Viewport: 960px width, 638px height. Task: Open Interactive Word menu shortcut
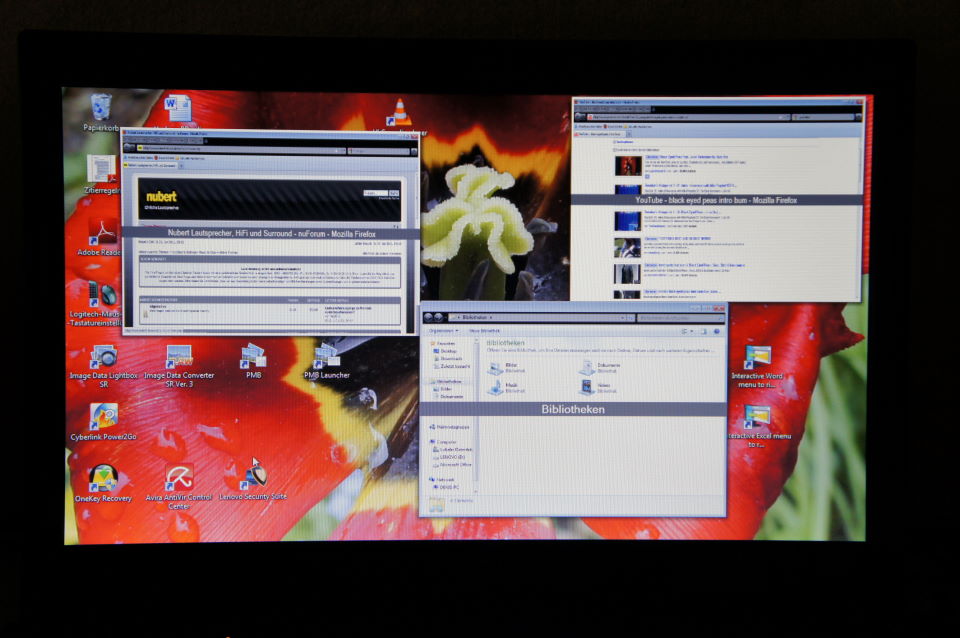pos(757,358)
